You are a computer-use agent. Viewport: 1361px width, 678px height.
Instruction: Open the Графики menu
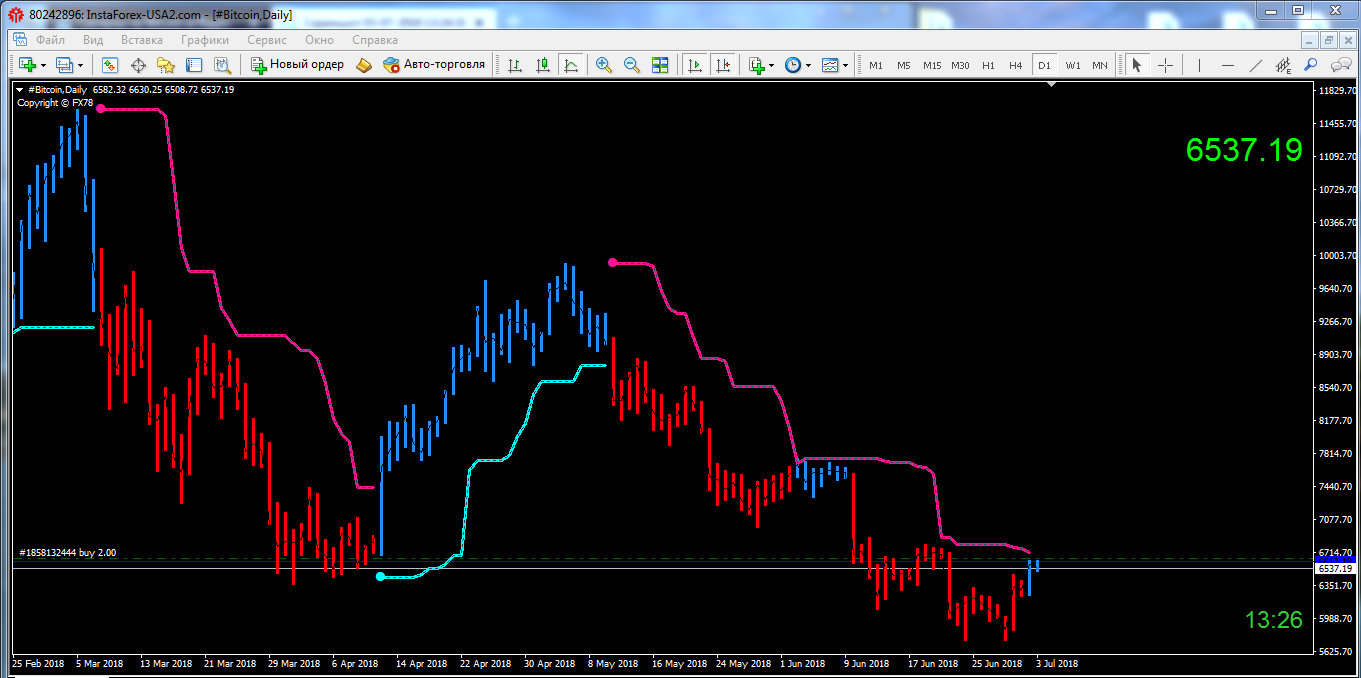[x=205, y=40]
